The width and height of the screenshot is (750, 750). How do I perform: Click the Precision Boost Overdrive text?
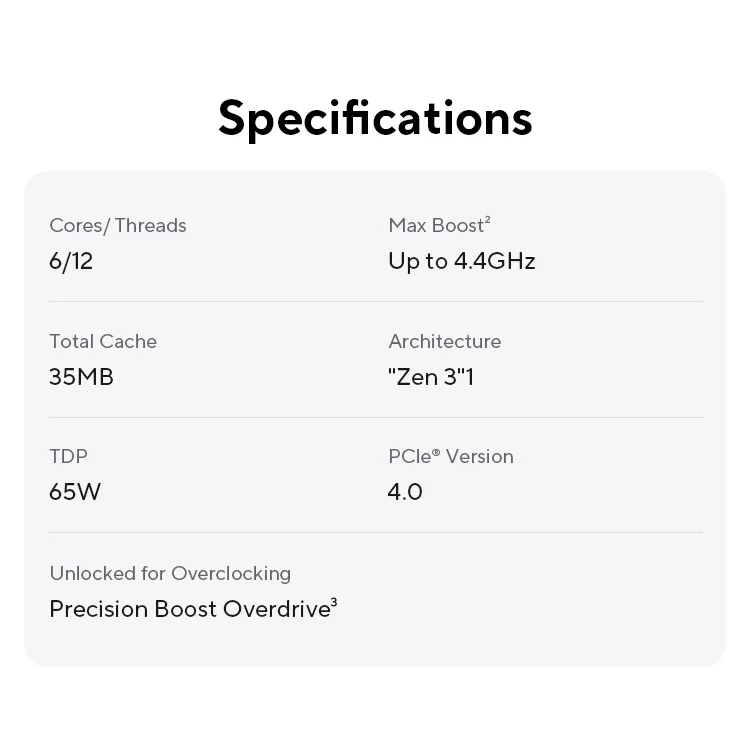tap(188, 609)
